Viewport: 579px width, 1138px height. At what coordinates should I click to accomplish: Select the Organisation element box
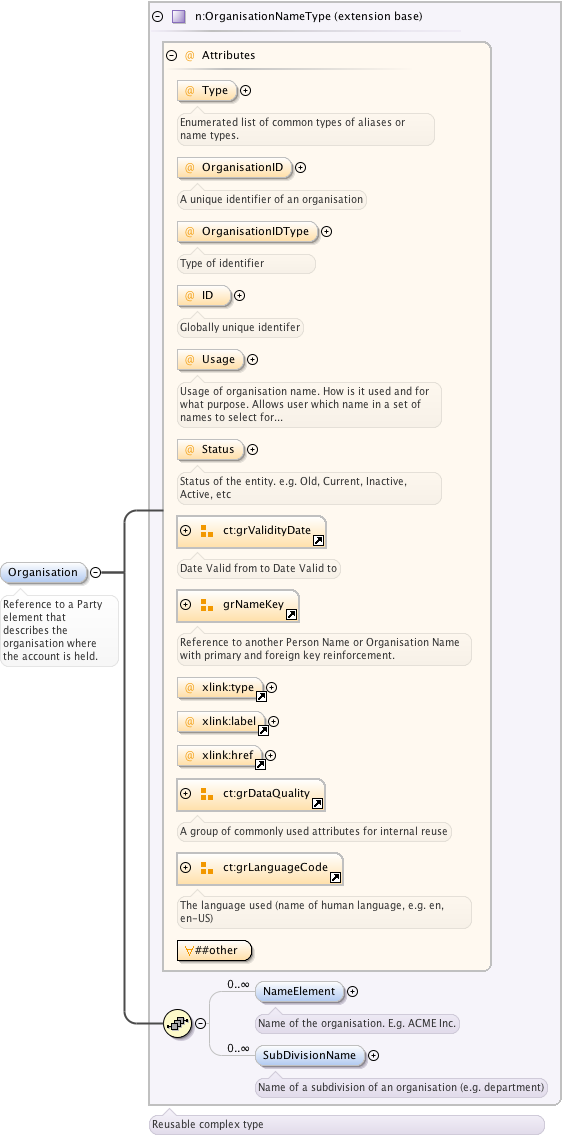44,573
